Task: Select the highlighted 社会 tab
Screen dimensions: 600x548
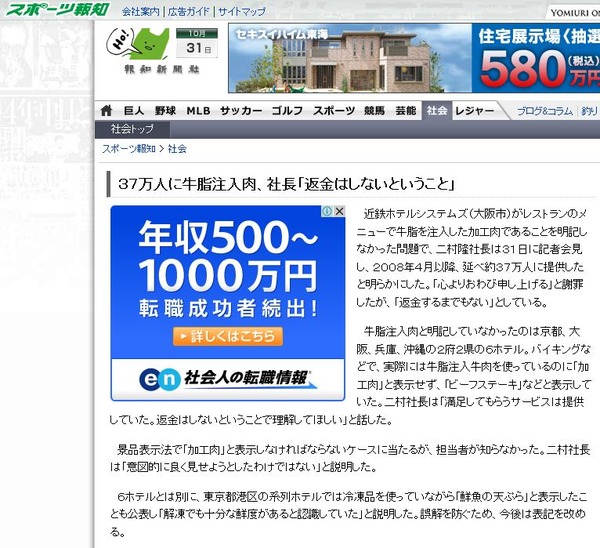Action: [x=437, y=111]
